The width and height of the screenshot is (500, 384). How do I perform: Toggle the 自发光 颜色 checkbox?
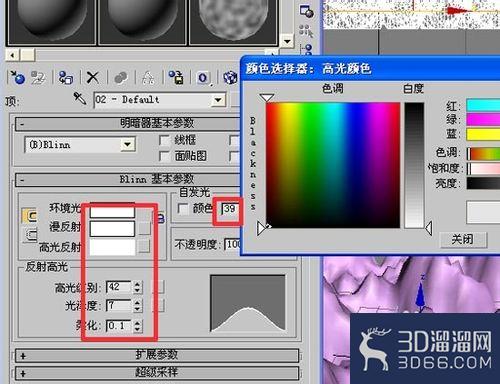183,209
